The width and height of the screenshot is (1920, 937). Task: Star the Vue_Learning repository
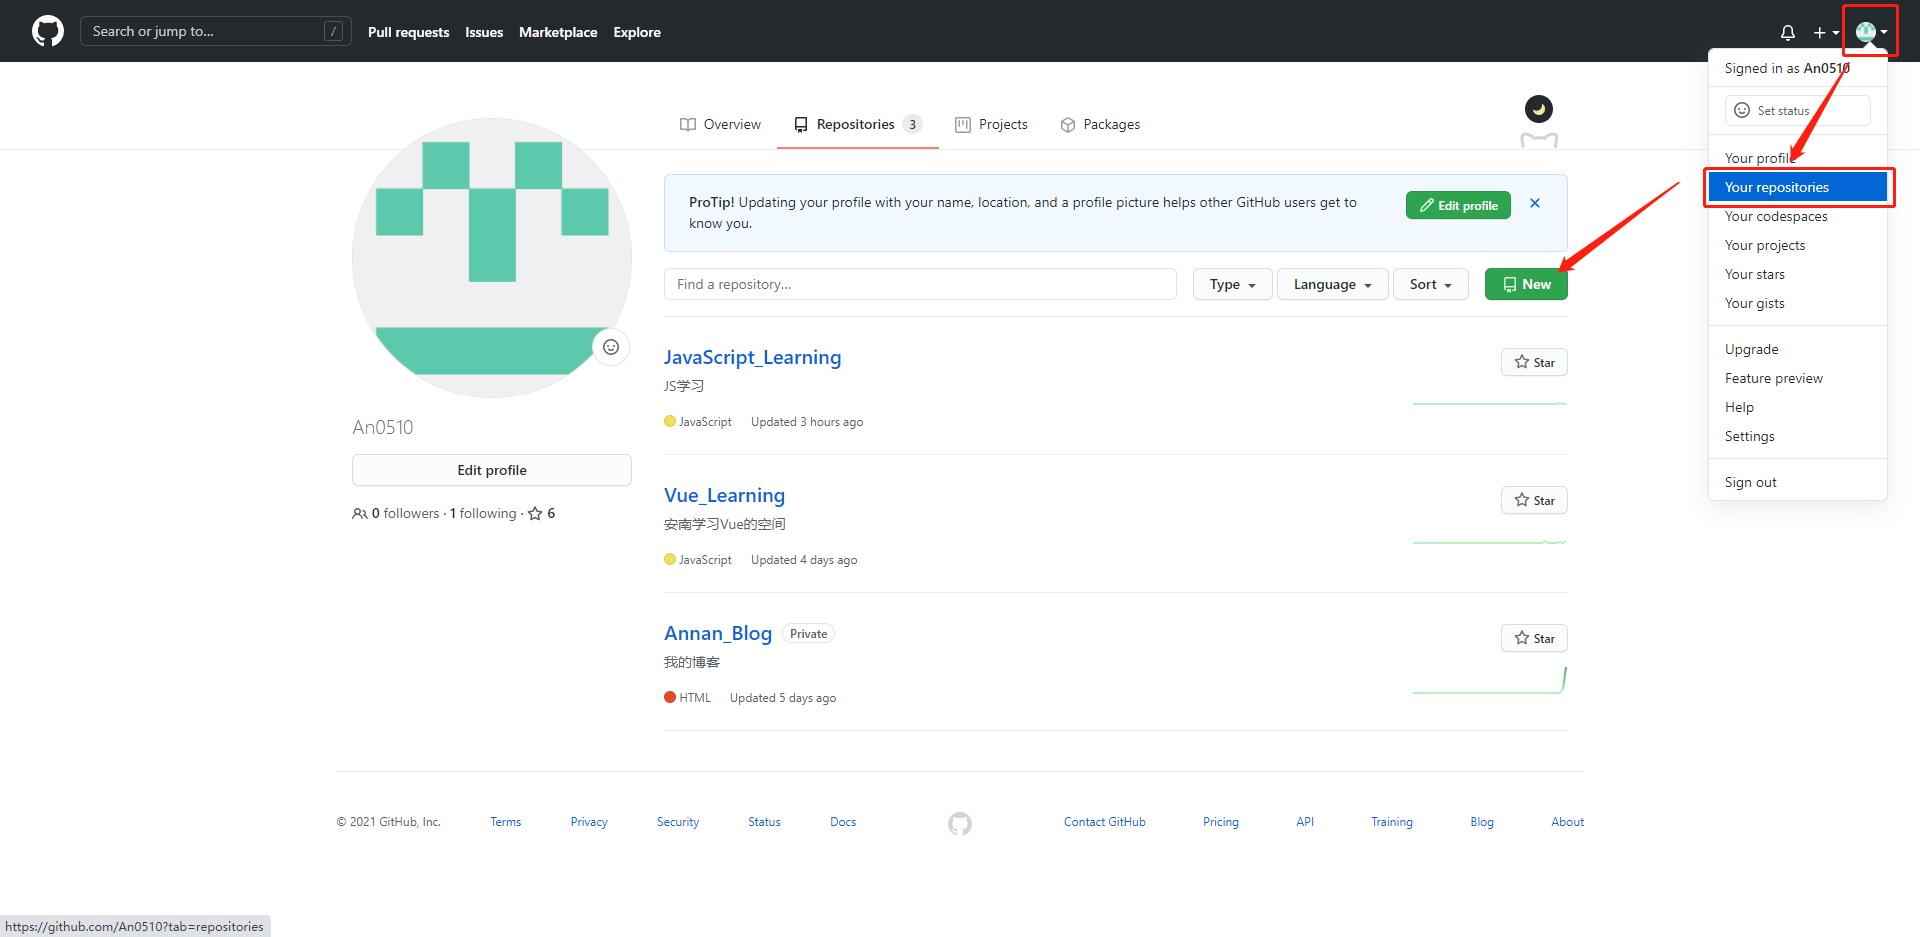coord(1534,500)
